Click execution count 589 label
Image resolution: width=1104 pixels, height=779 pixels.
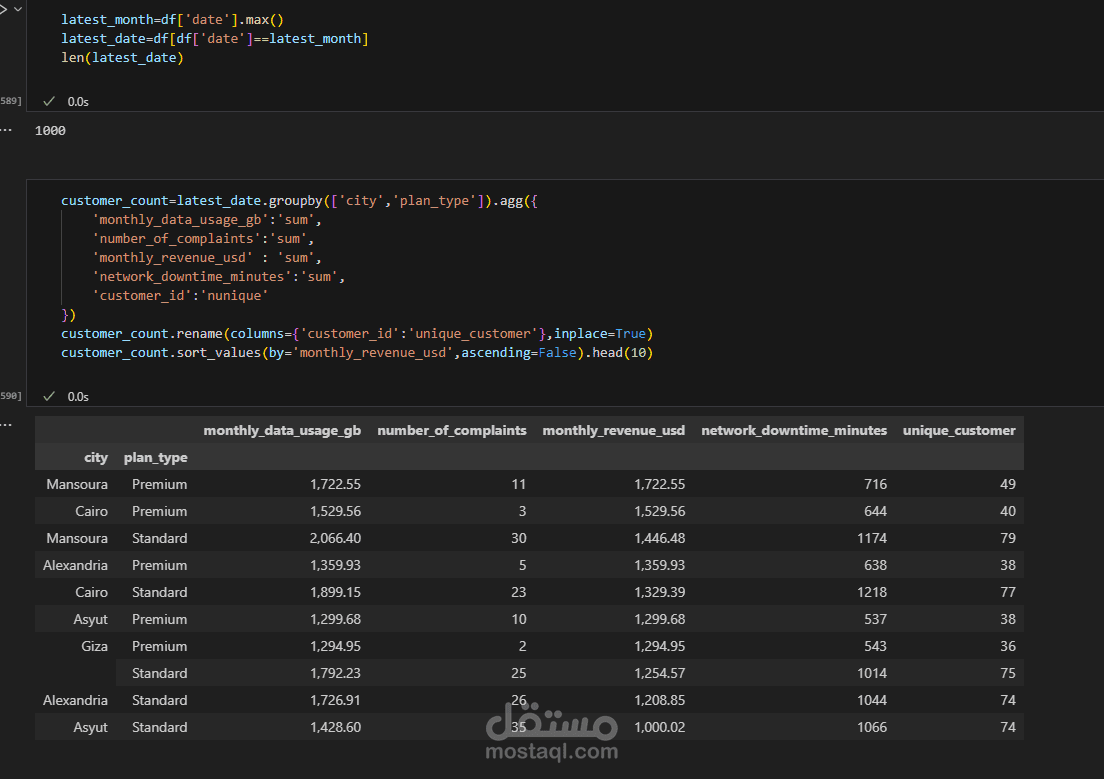pos(10,101)
